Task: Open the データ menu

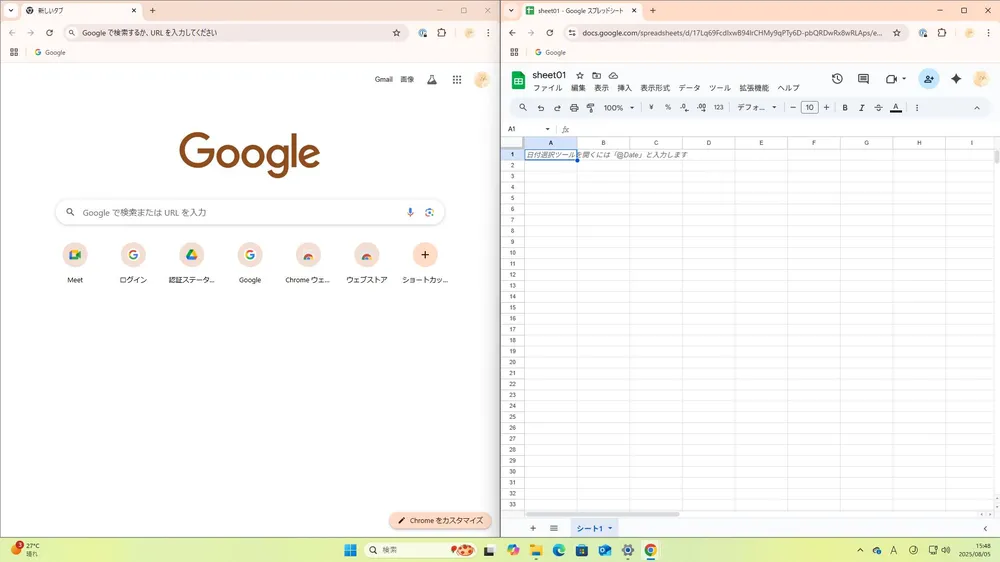Action: pos(689,88)
